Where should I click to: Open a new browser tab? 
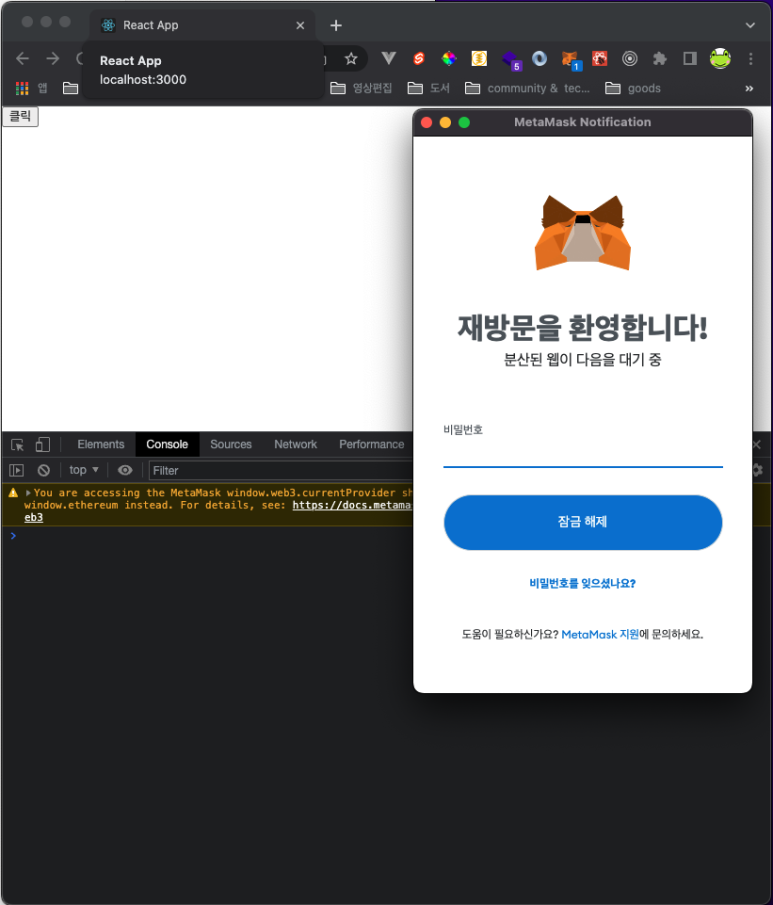click(336, 25)
